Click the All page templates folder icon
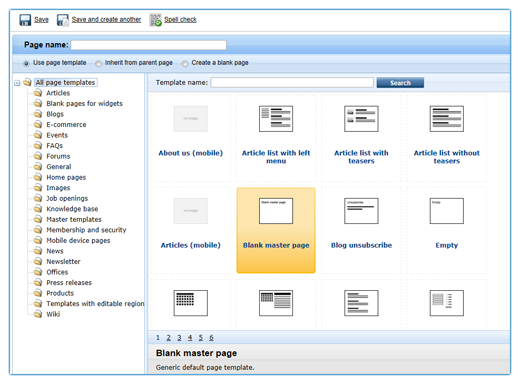This screenshot has width=520, height=384. 27,82
